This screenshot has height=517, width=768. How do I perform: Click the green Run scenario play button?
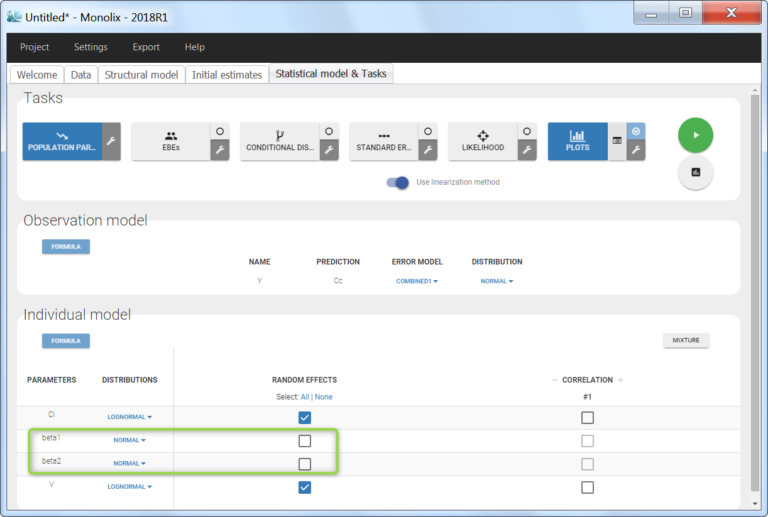click(x=695, y=135)
